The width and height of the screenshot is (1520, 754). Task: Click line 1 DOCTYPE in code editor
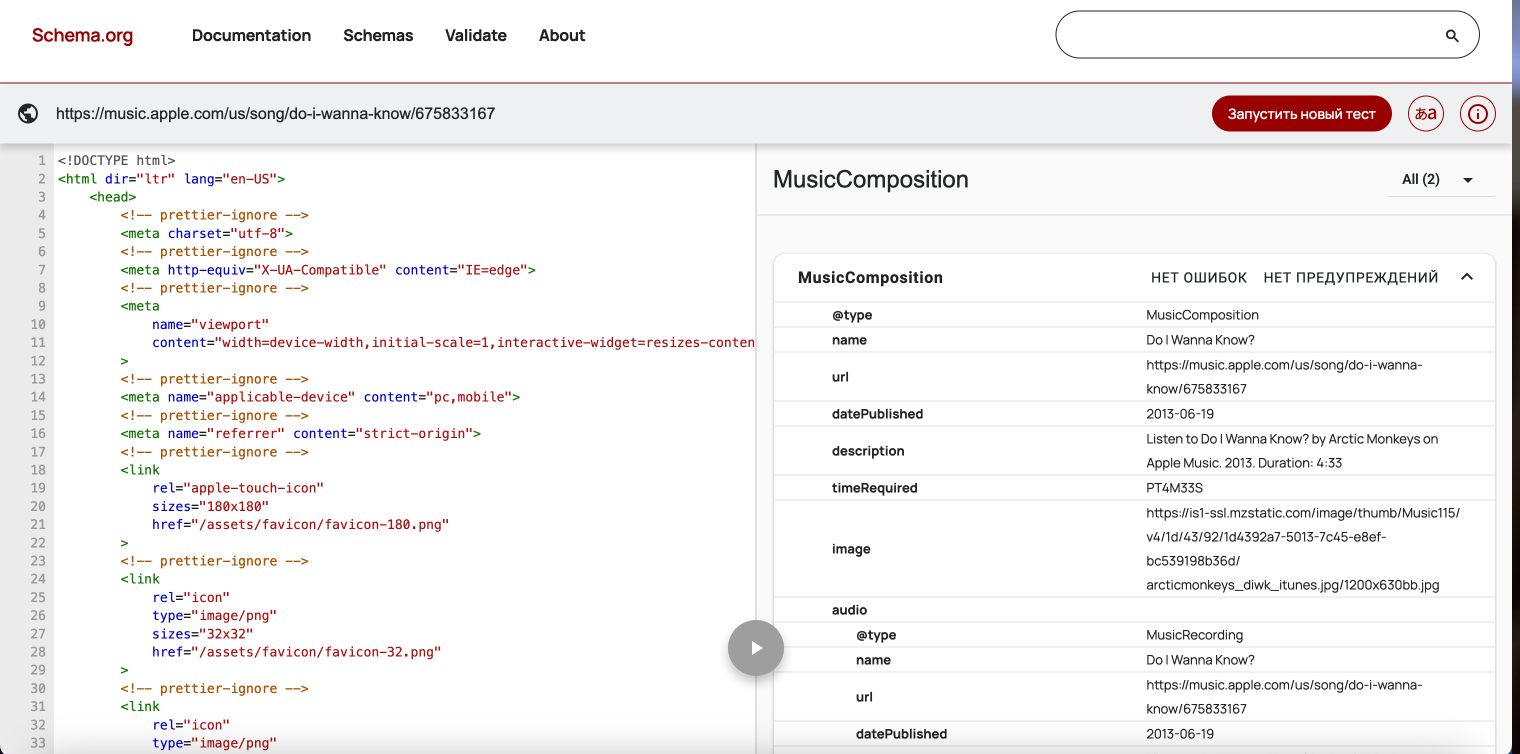click(x=116, y=160)
